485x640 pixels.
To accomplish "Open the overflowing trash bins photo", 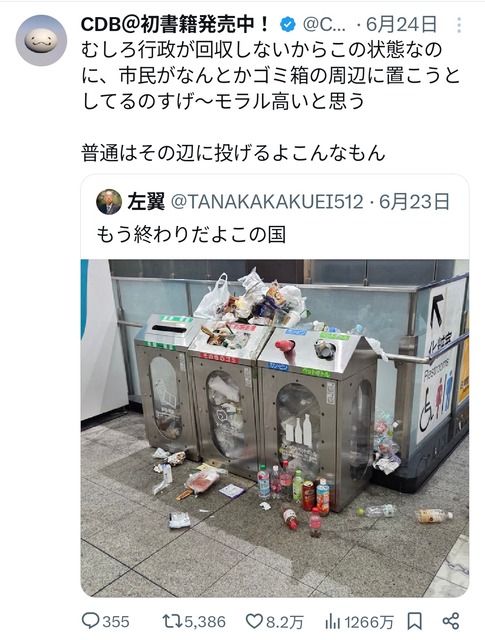I will pos(275,428).
